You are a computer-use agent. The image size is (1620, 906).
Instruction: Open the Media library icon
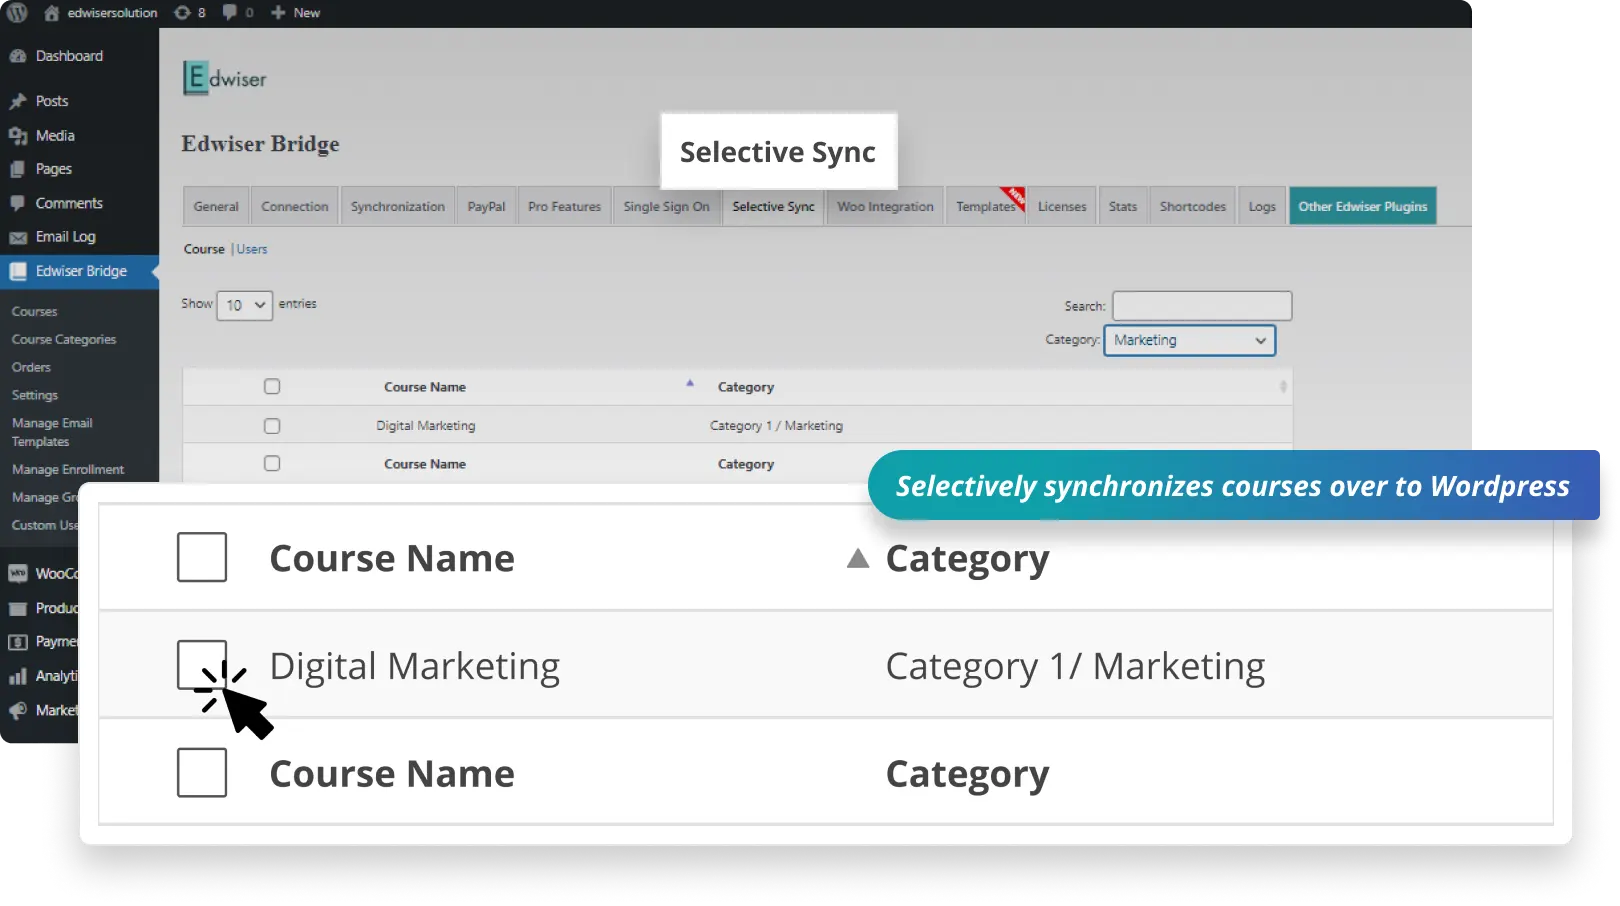pyautogui.click(x=18, y=135)
